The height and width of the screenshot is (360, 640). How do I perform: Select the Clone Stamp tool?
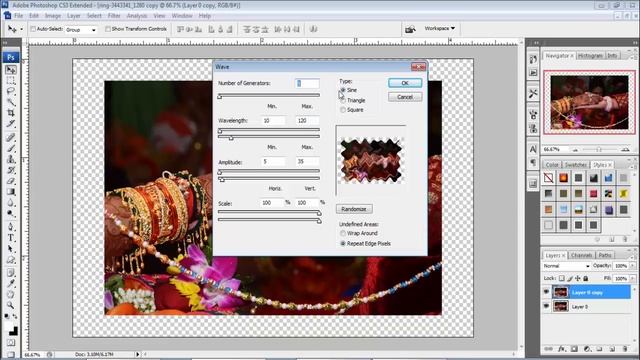(x=11, y=159)
